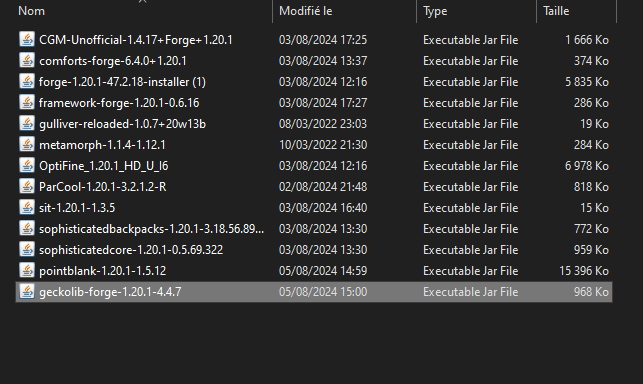Viewport: 643px width, 384px height.
Task: Select the Jar icon of forge-1.20.1-47.2.18-installer (1)
Action: (x=27, y=81)
